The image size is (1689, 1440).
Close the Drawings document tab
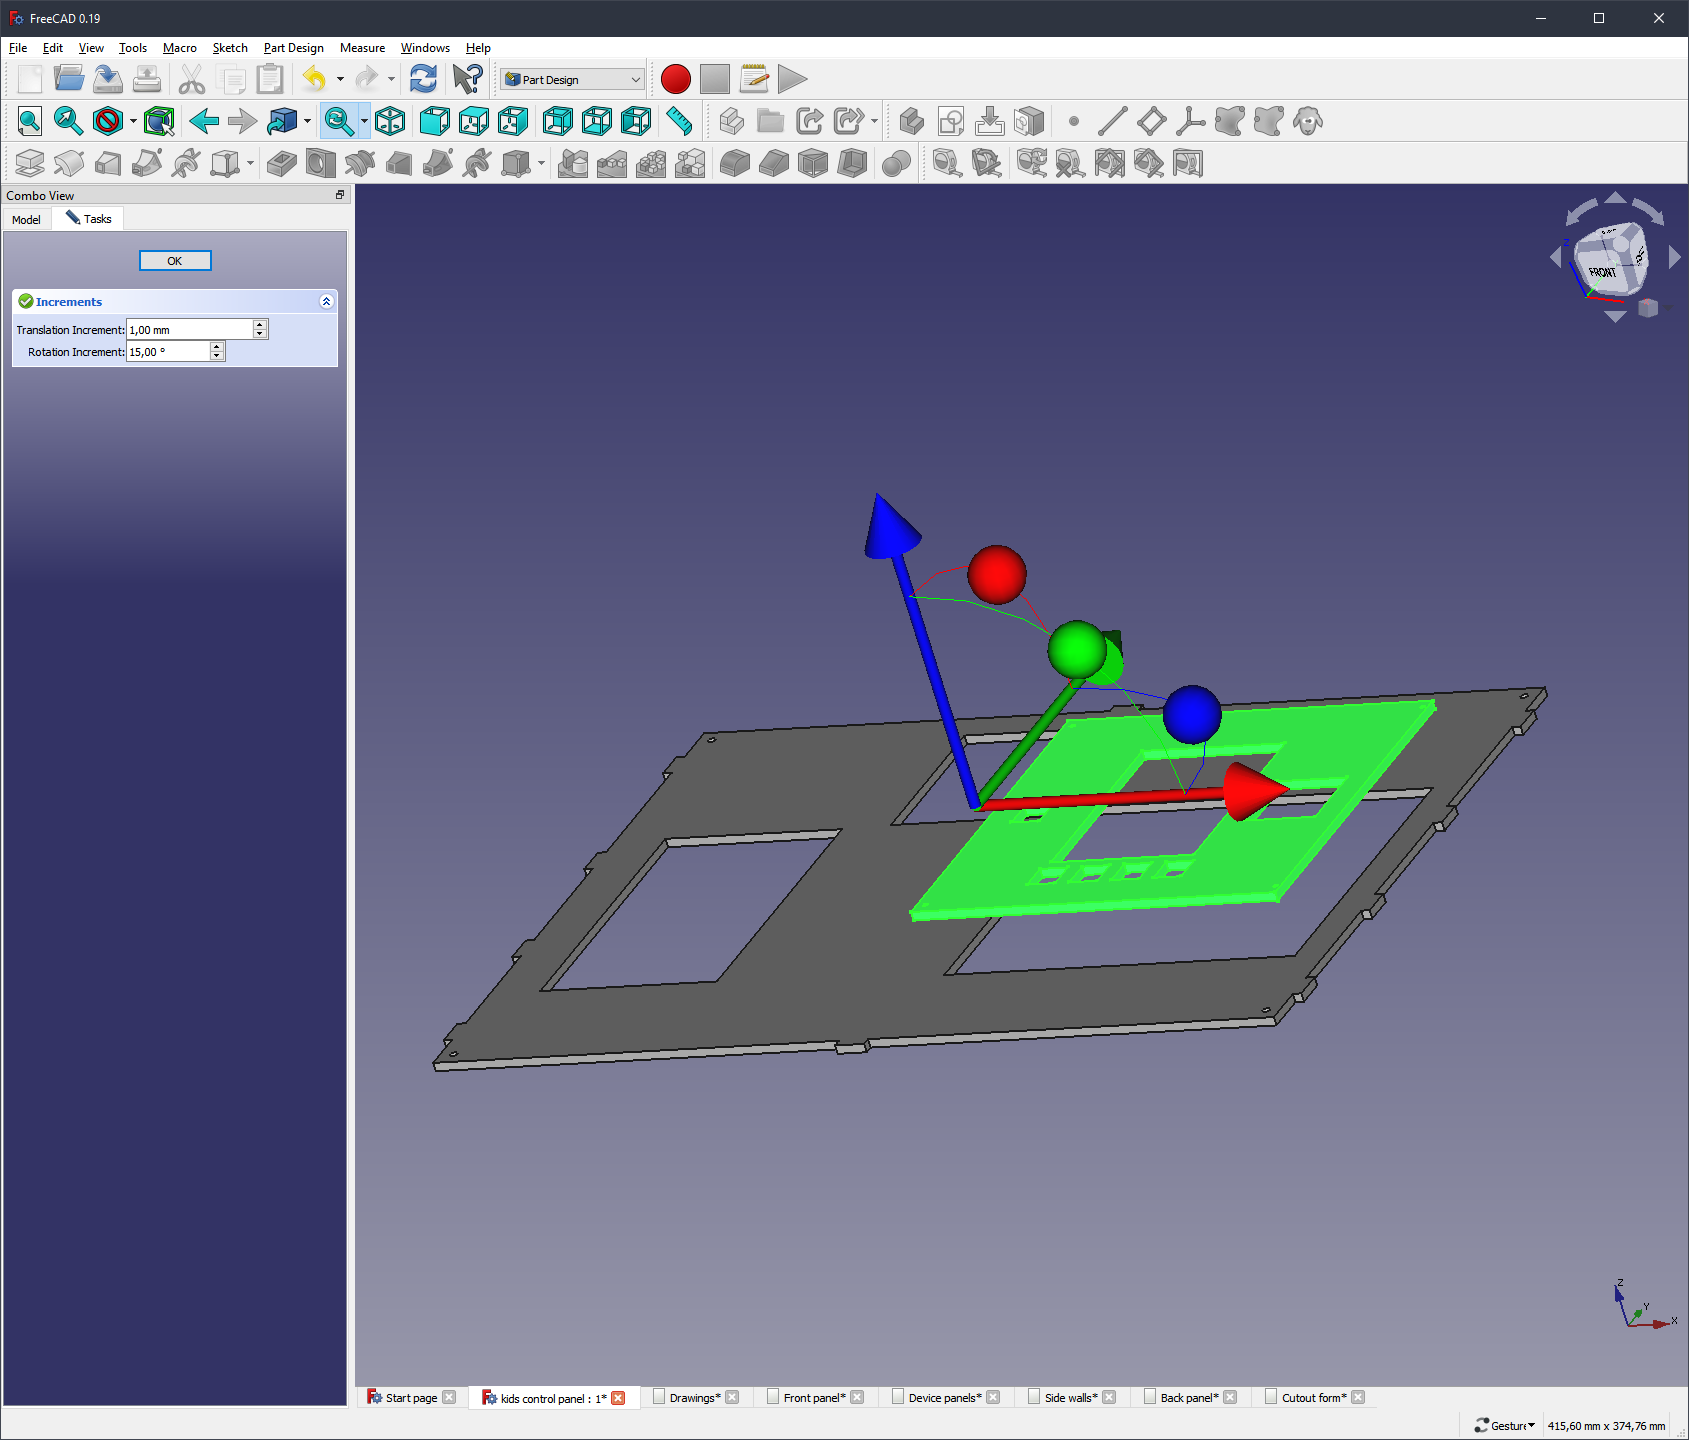(x=734, y=1397)
